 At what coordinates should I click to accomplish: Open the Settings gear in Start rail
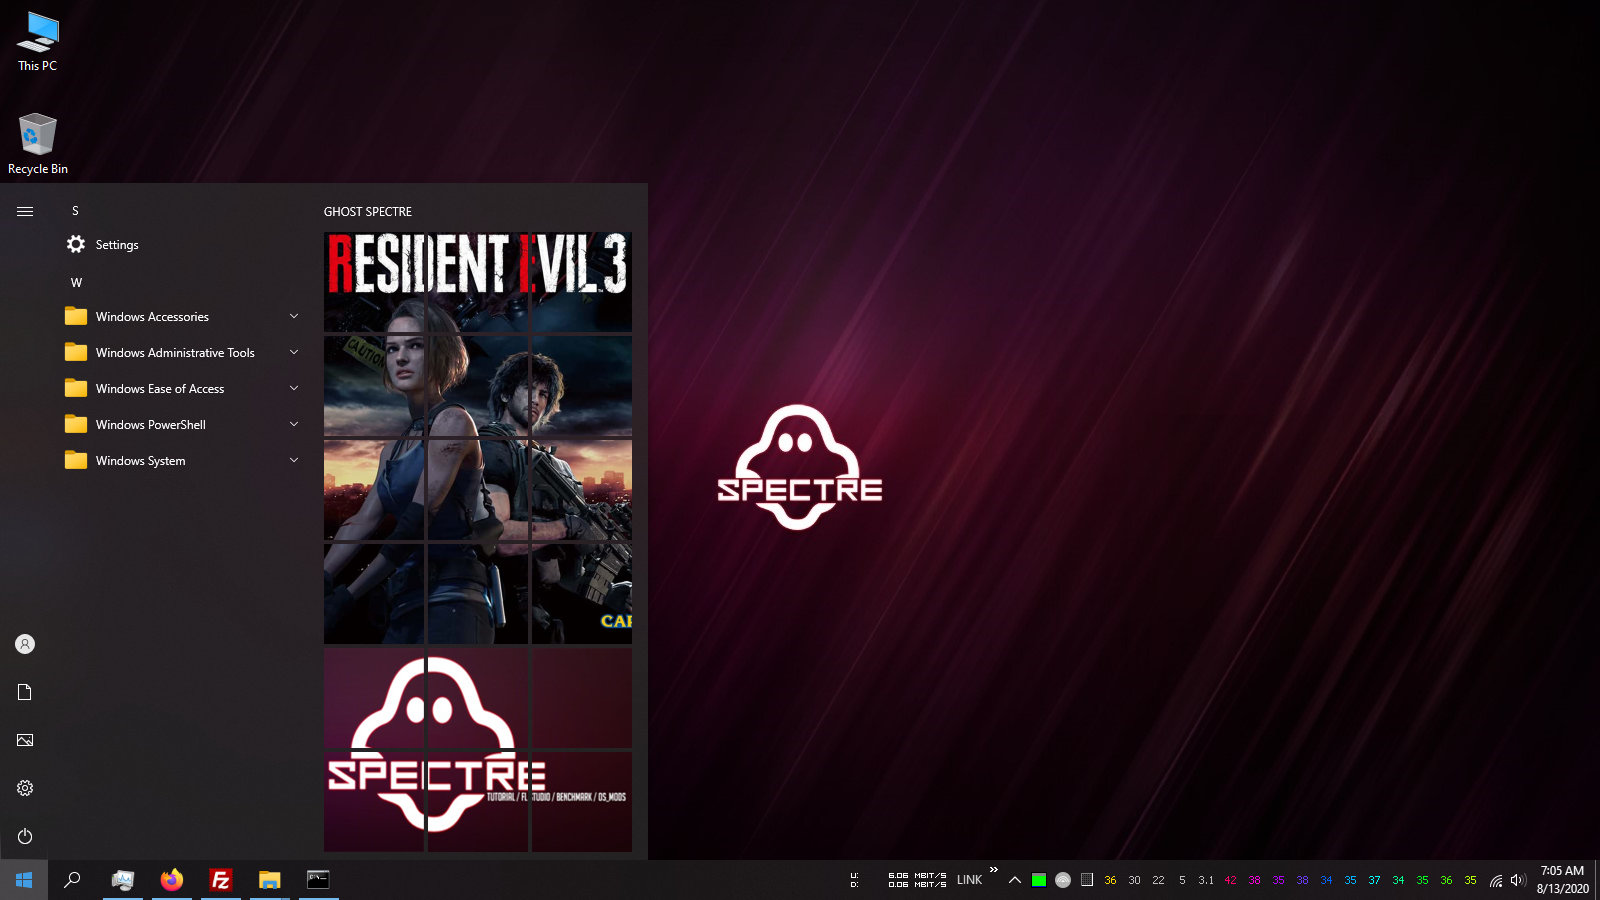pyautogui.click(x=25, y=788)
